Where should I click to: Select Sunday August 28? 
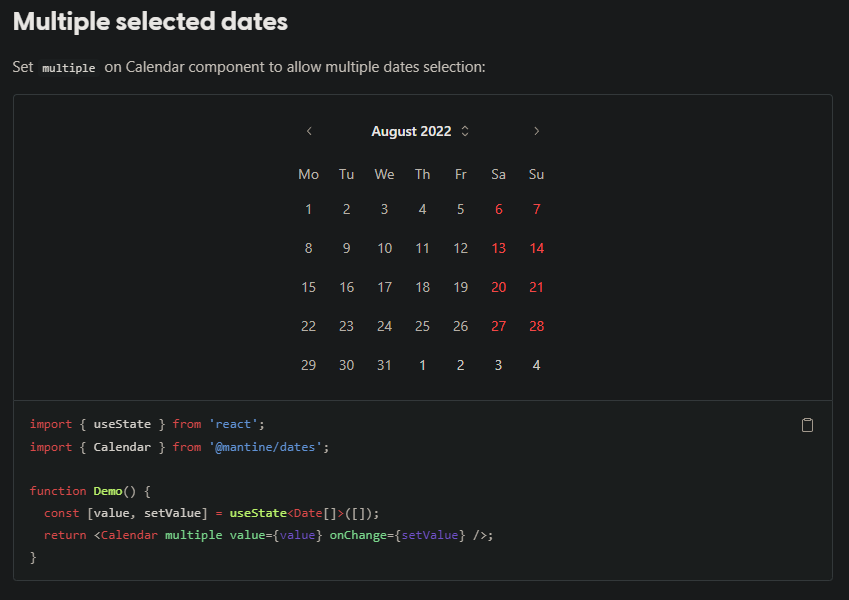point(537,326)
